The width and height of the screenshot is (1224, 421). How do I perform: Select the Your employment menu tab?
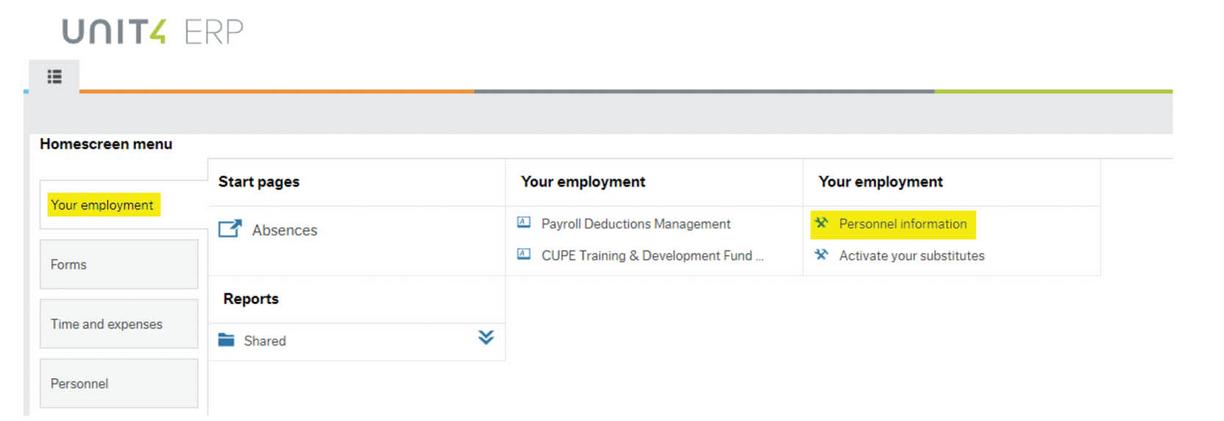[x=102, y=205]
